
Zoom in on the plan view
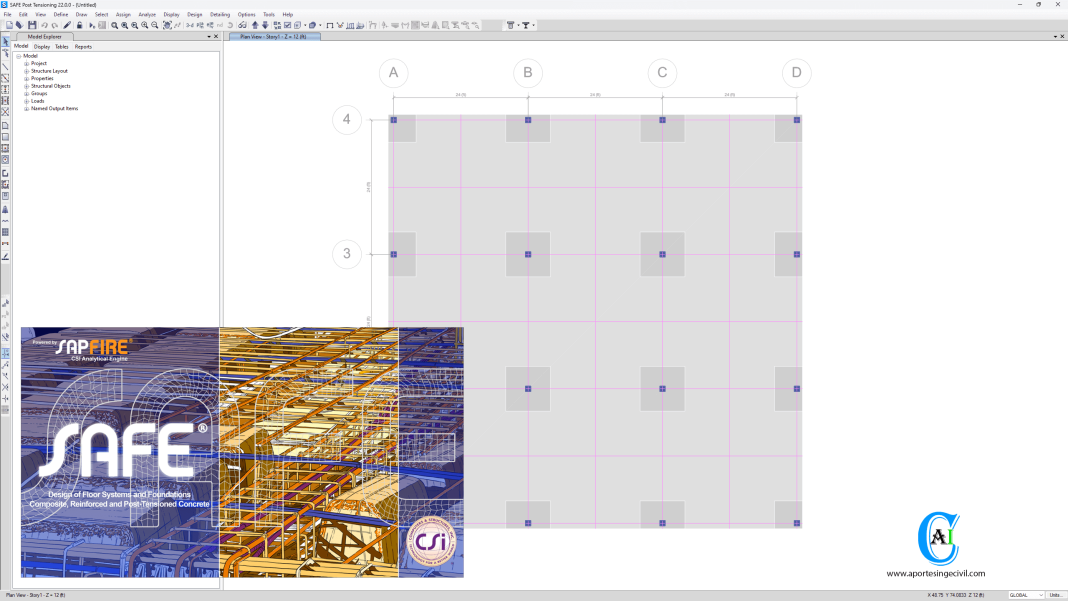pyautogui.click(x=144, y=27)
